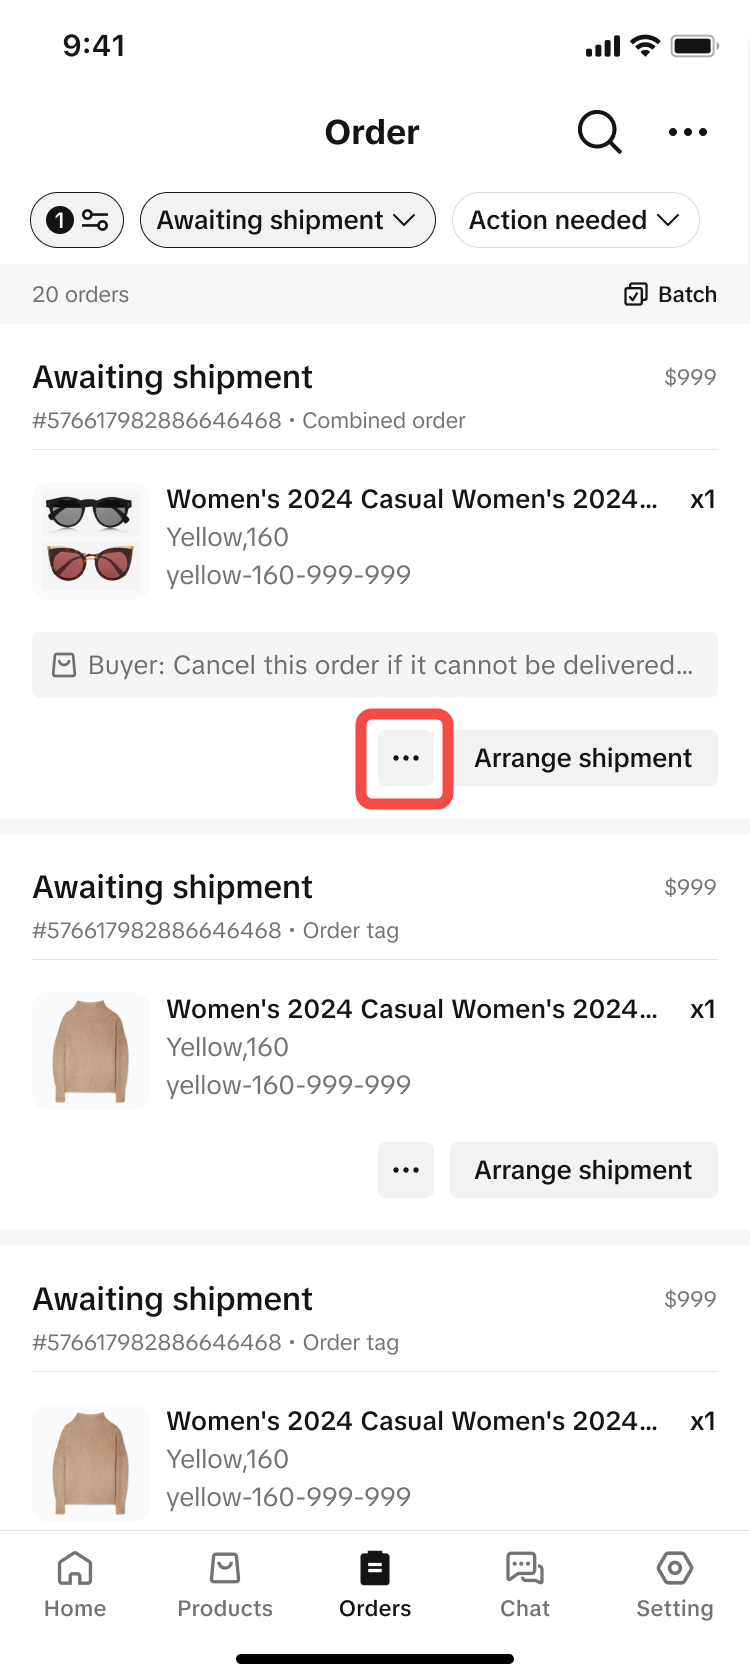Open the buyer note about cancelling order
750x1680 pixels.
tap(390, 665)
